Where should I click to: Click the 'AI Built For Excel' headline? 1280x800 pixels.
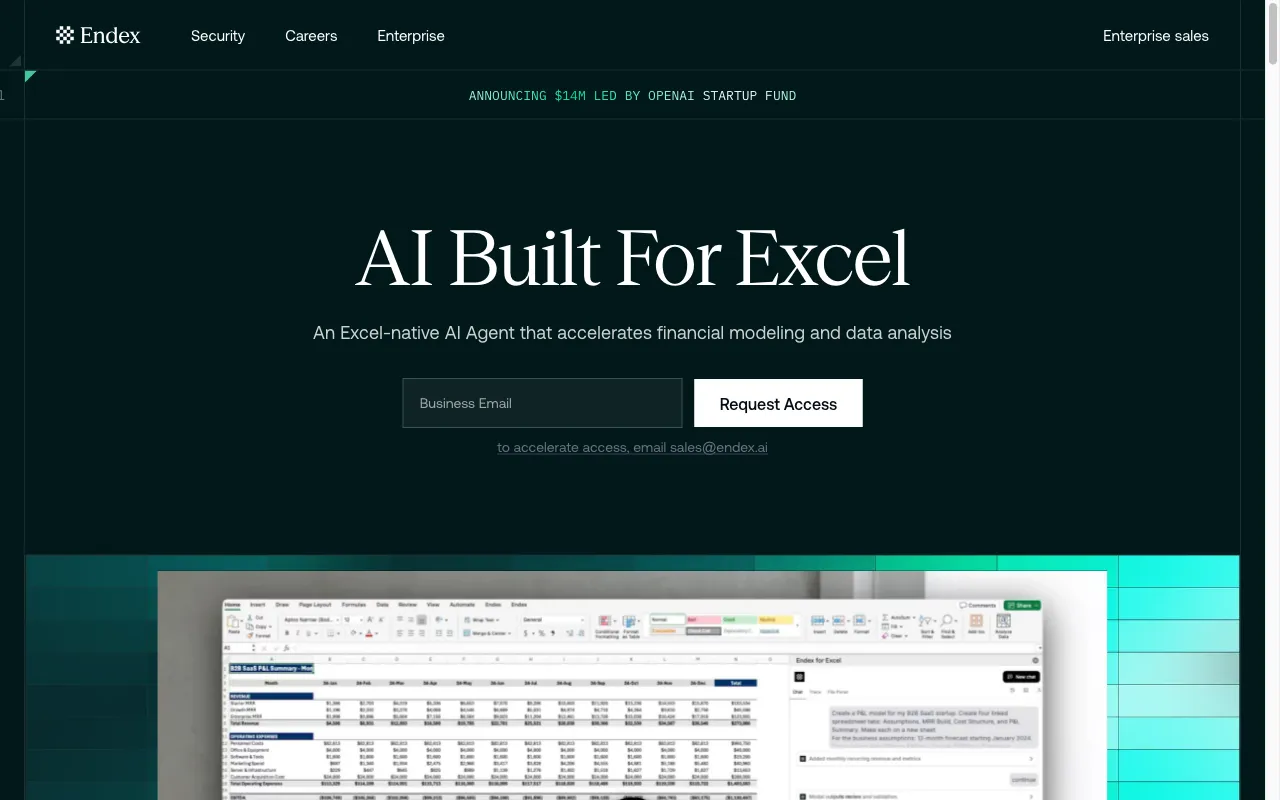(632, 259)
